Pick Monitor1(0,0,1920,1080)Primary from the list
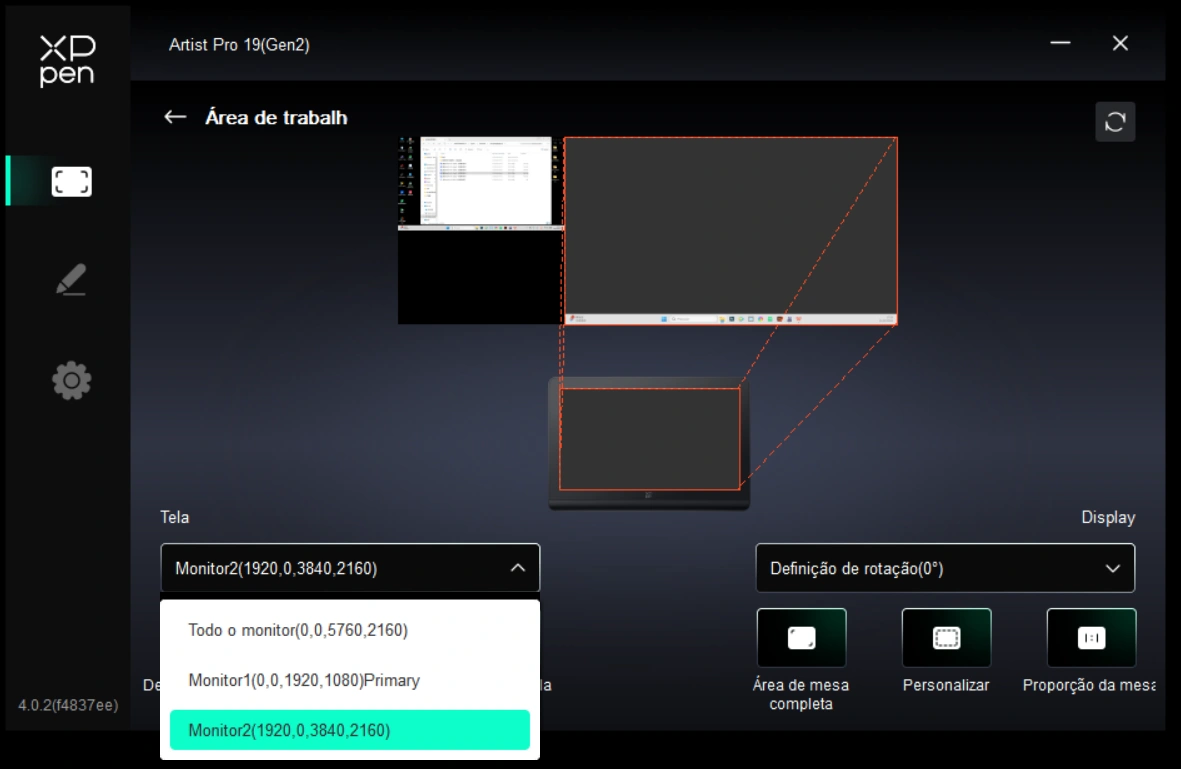 click(x=304, y=680)
